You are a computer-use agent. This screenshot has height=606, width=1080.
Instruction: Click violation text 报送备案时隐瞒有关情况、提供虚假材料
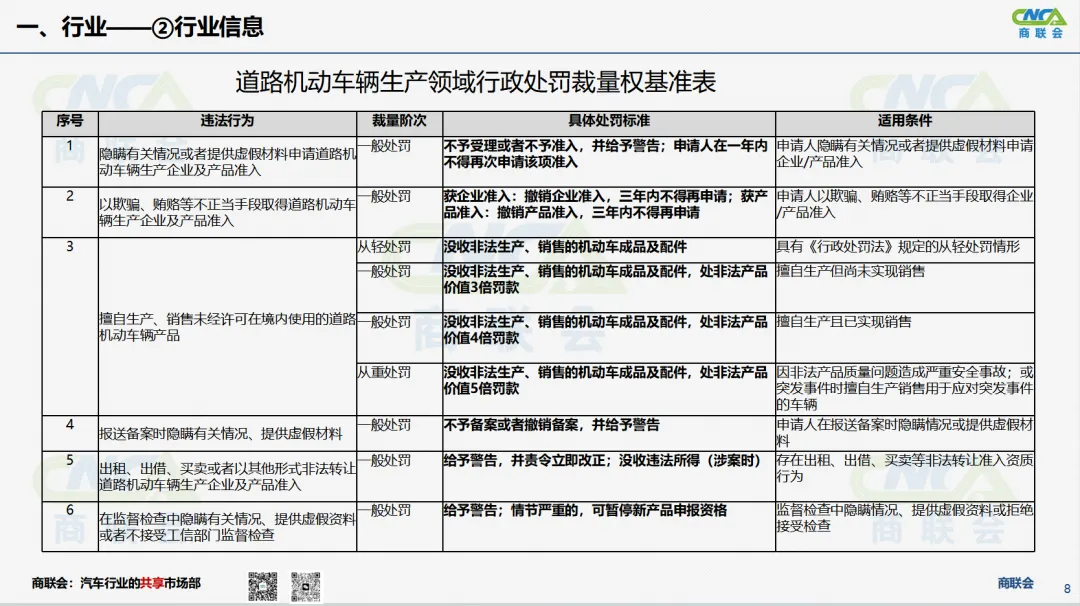(220, 434)
